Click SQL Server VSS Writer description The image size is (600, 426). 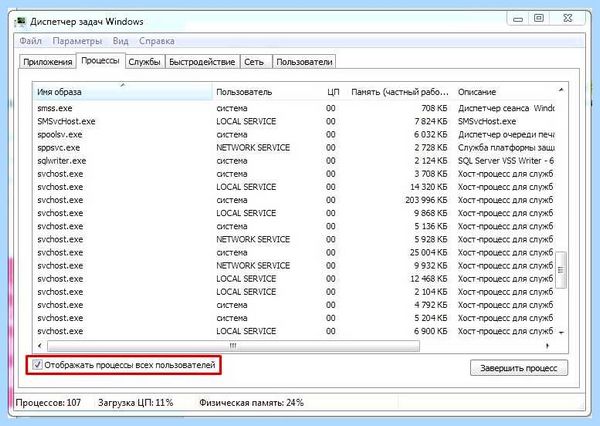coord(506,161)
